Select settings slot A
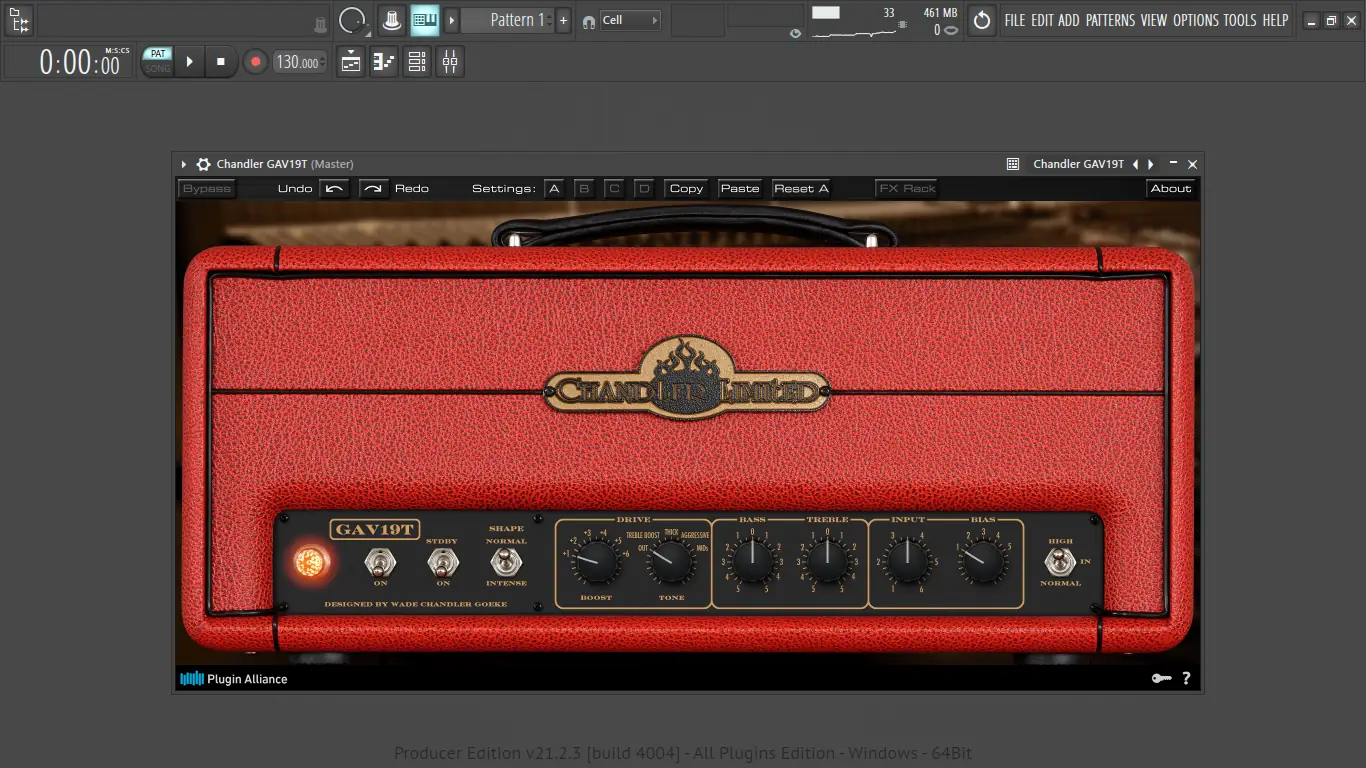 [x=554, y=188]
